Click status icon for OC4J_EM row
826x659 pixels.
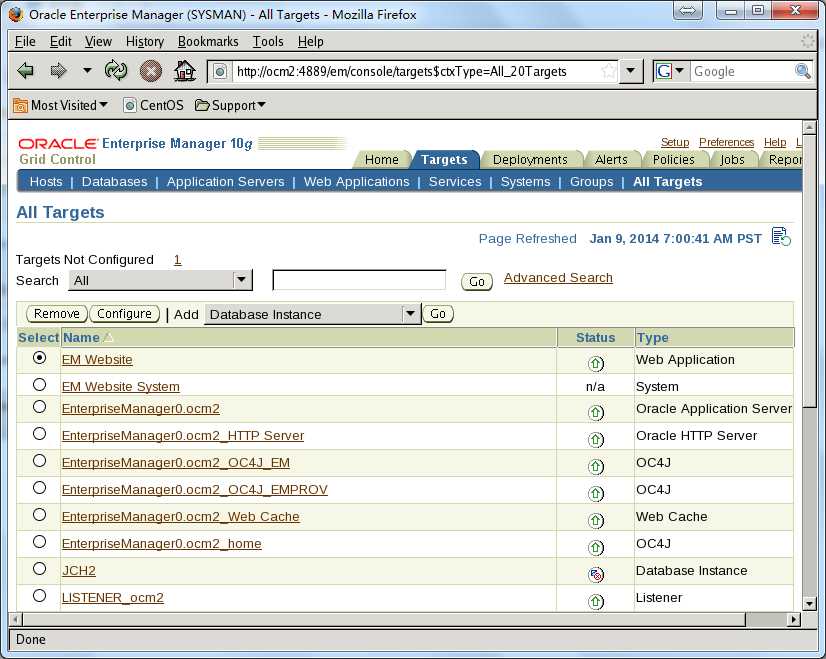596,466
